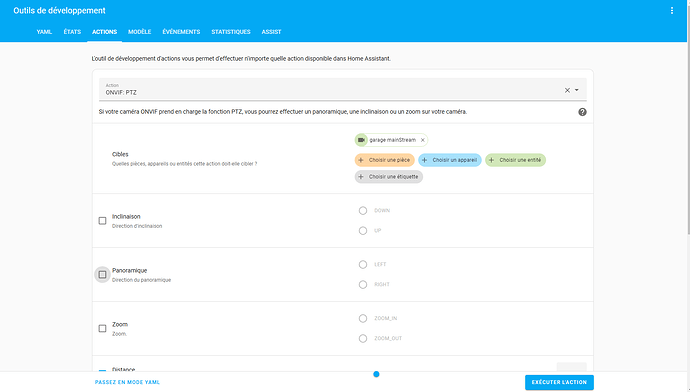Screen dimensions: 690x392
Task: Select the DOWN tilt radio button
Action: click(x=363, y=211)
